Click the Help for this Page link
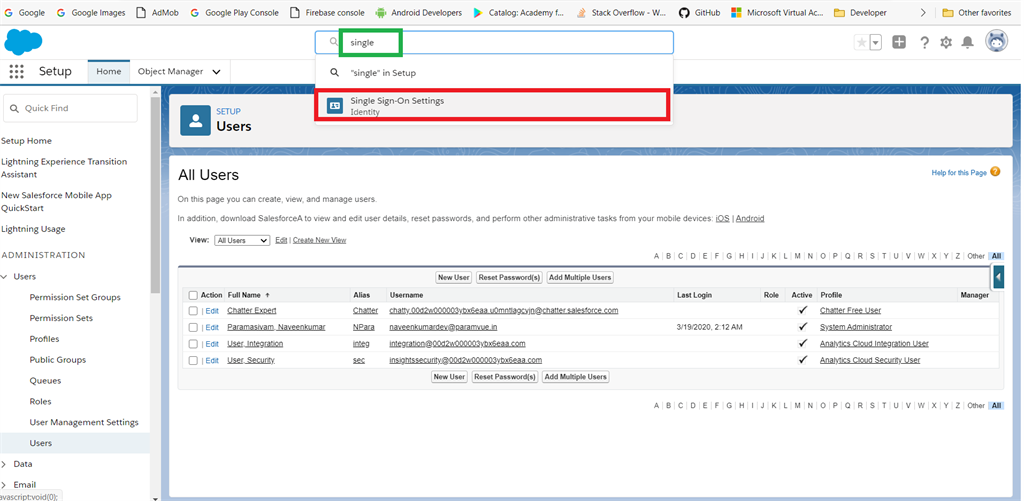The width and height of the screenshot is (1024, 501). tap(959, 173)
